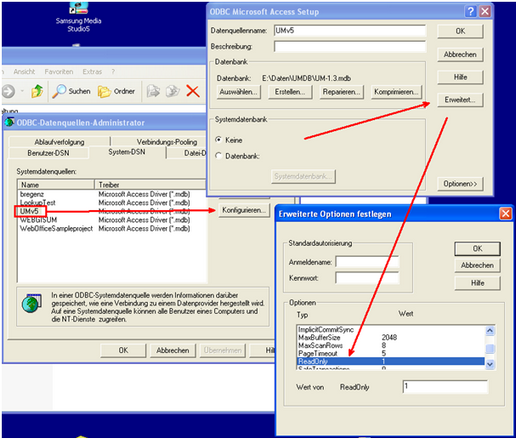Viewport: 516px width, 439px height.
Task: Switch to Ablaufverfolgung tab
Action: coord(59,142)
